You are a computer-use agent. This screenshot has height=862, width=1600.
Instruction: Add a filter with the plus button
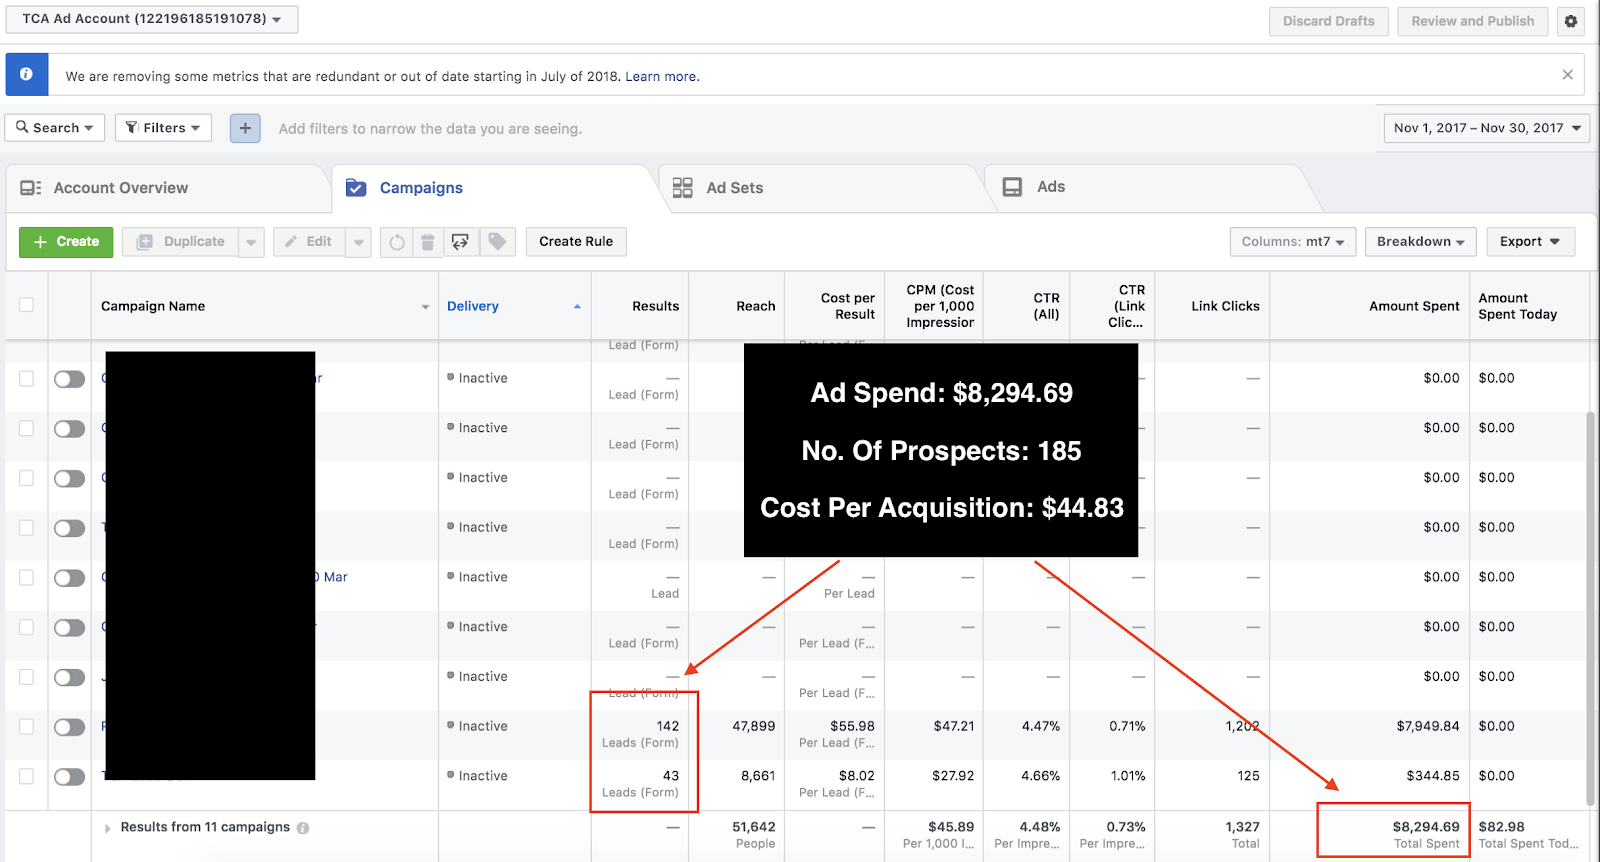(245, 128)
